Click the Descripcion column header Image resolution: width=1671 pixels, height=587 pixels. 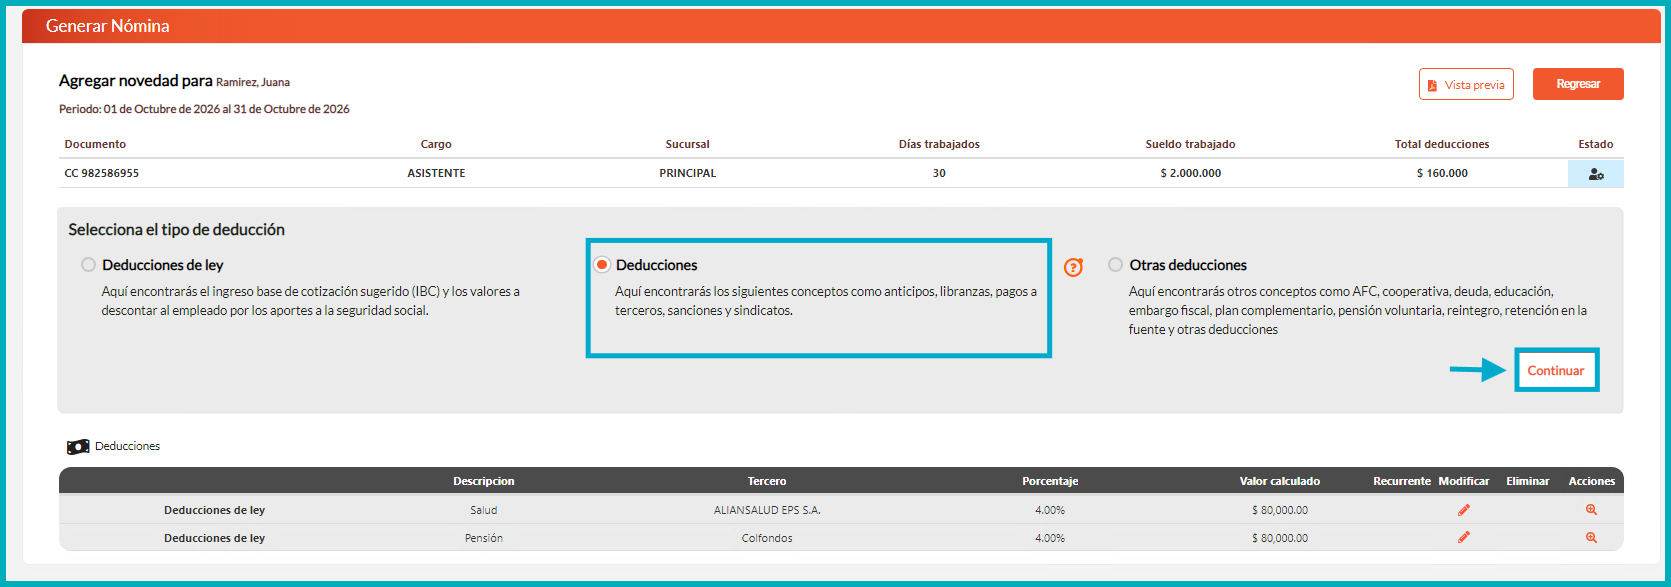484,481
